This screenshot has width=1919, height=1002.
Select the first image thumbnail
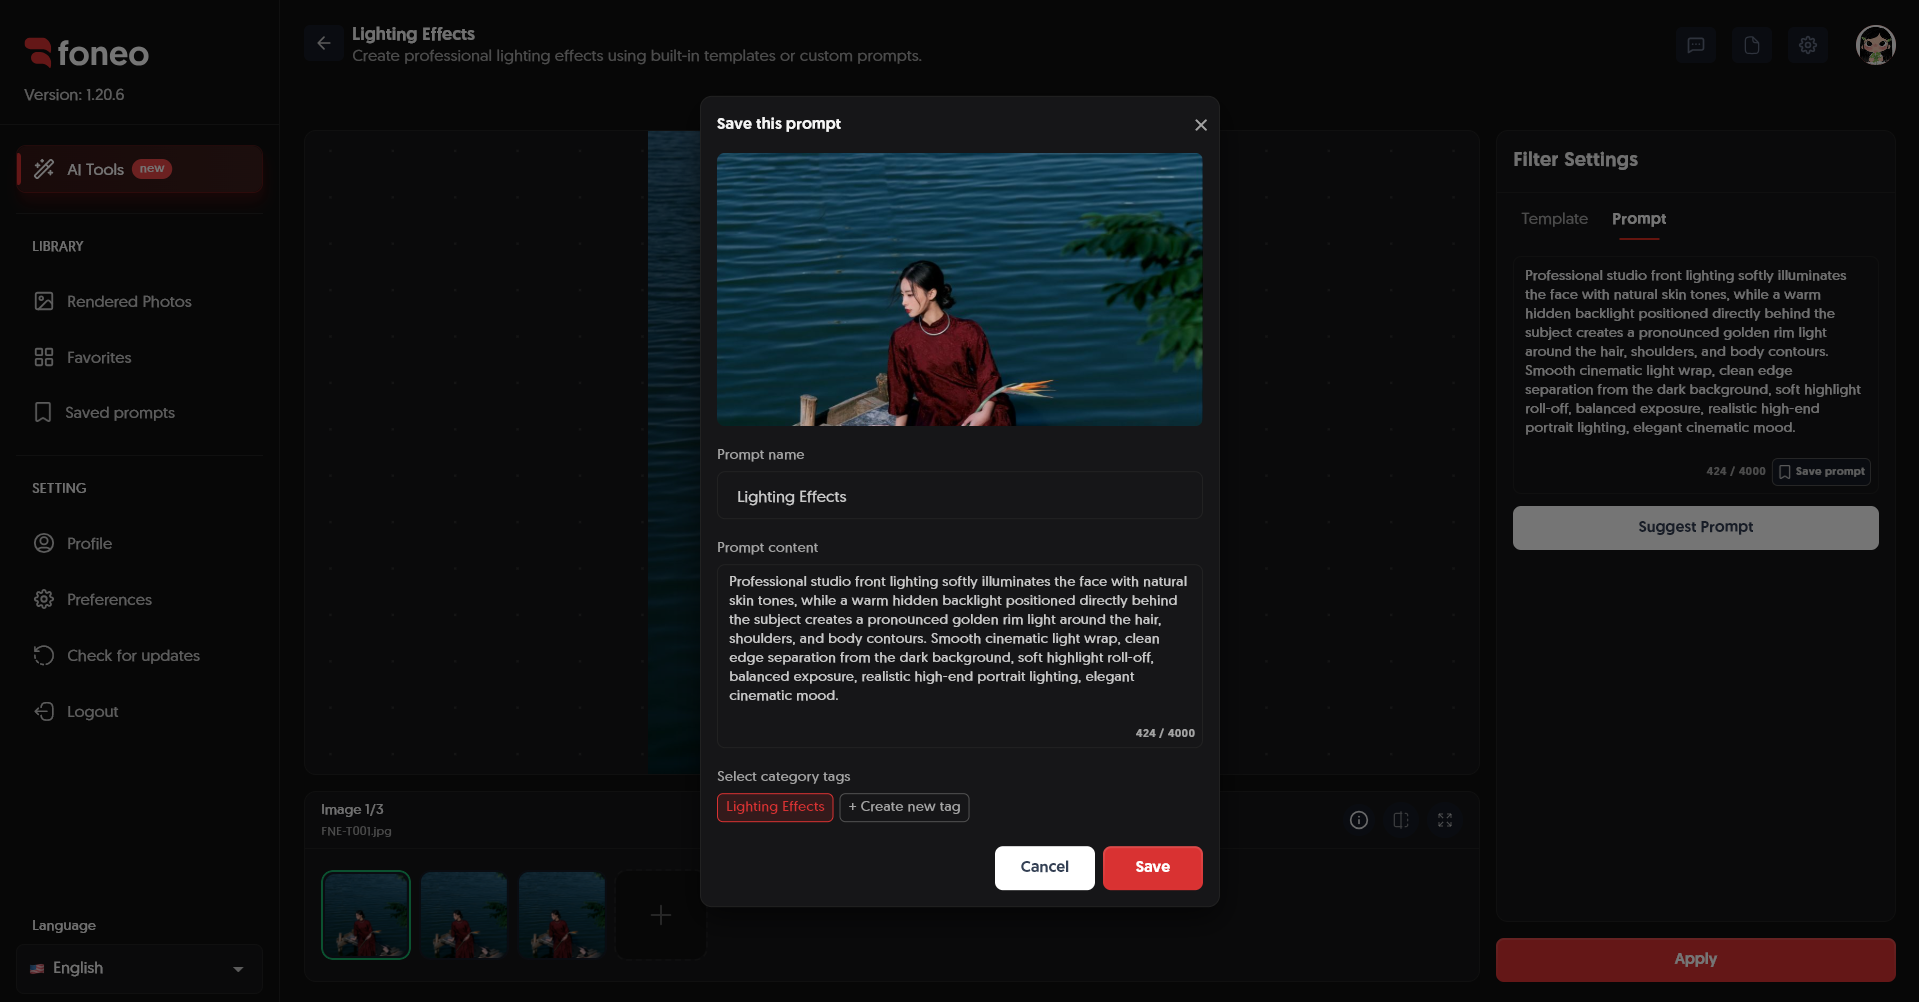pos(366,915)
